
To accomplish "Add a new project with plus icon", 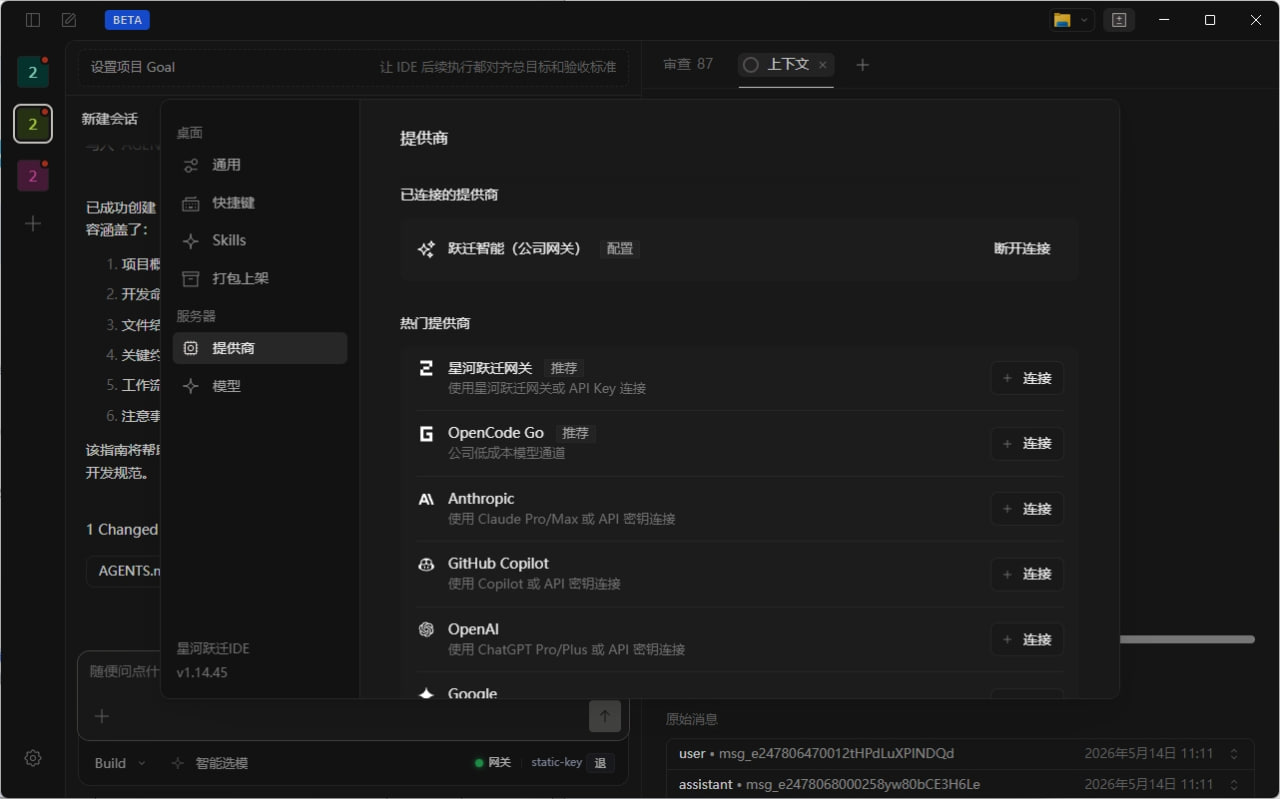I will [33, 223].
